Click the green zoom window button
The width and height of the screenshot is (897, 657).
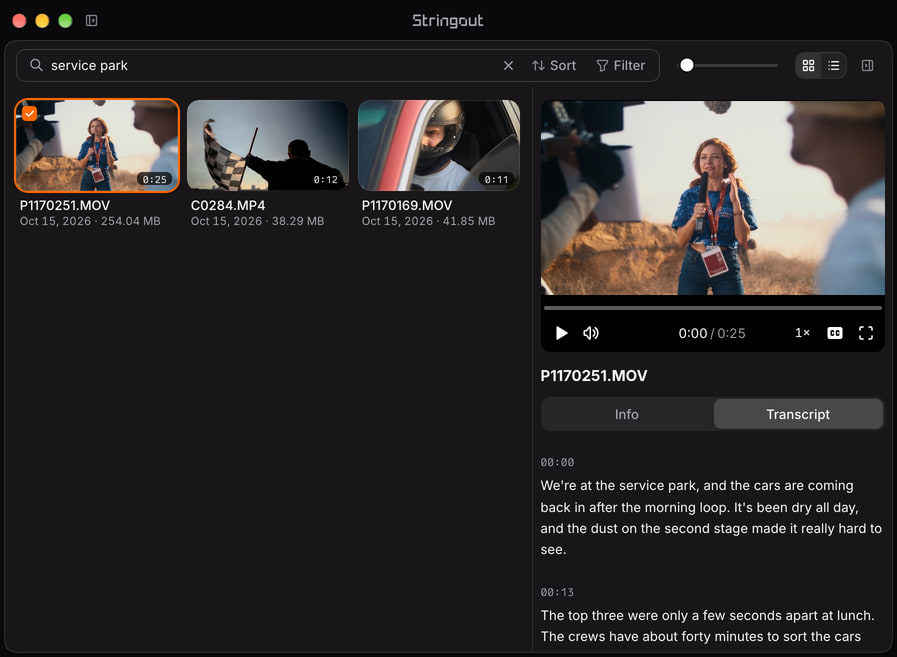pyautogui.click(x=65, y=21)
